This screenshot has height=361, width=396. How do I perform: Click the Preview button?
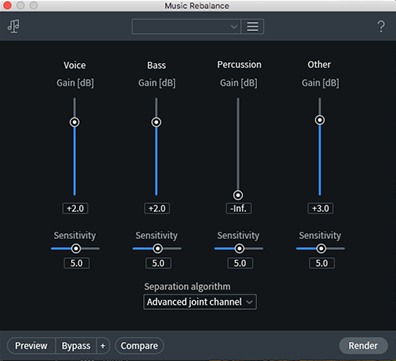[x=31, y=346]
